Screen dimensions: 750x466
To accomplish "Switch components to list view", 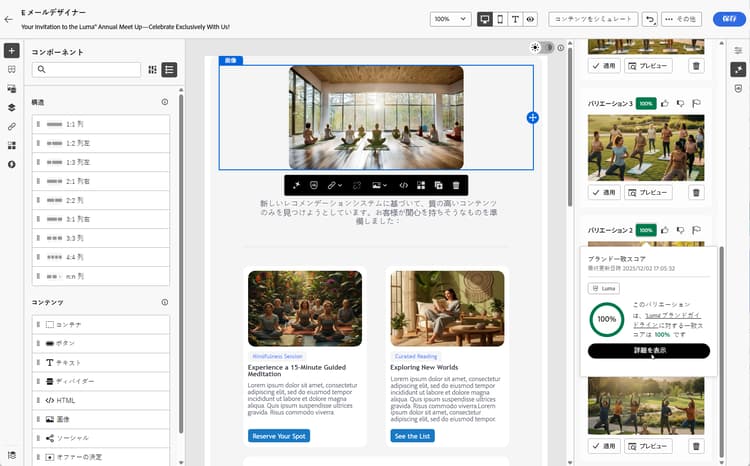I will coord(169,70).
